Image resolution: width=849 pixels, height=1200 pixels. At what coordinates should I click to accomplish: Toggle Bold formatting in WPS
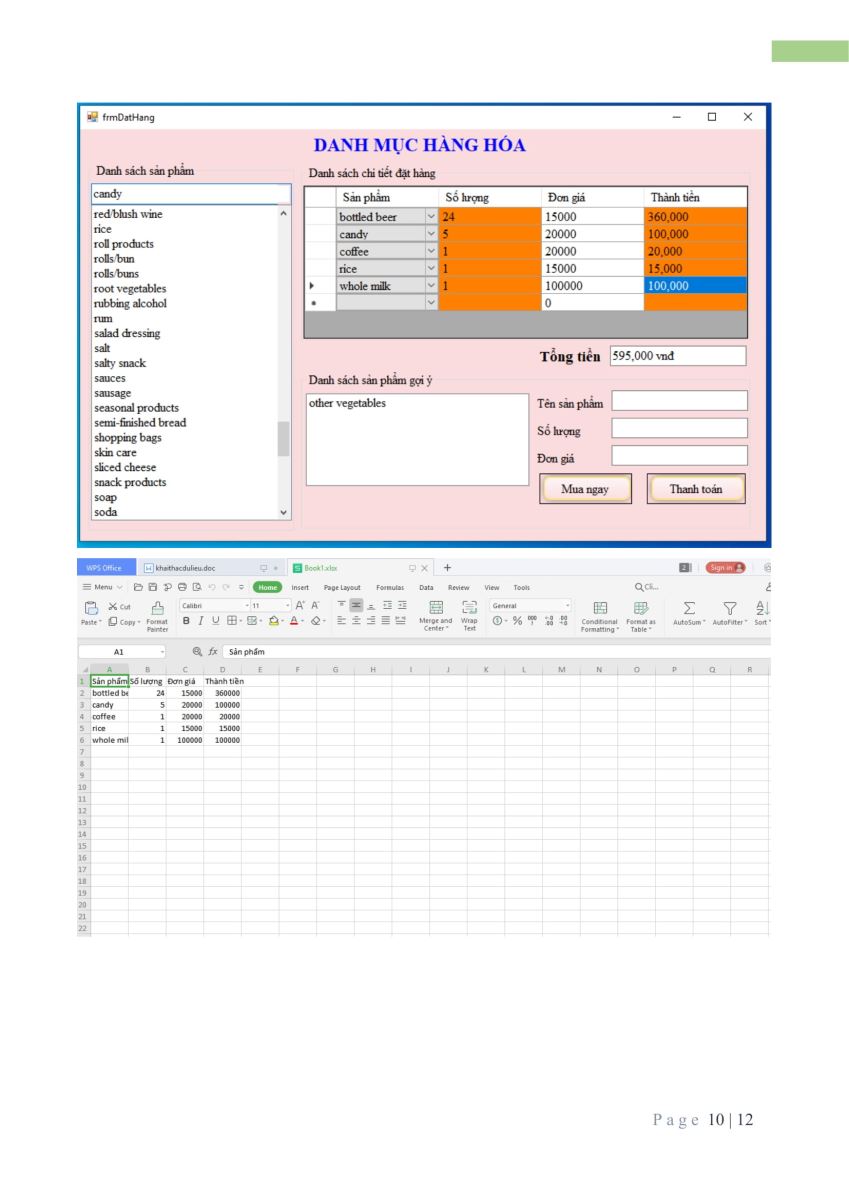point(186,621)
